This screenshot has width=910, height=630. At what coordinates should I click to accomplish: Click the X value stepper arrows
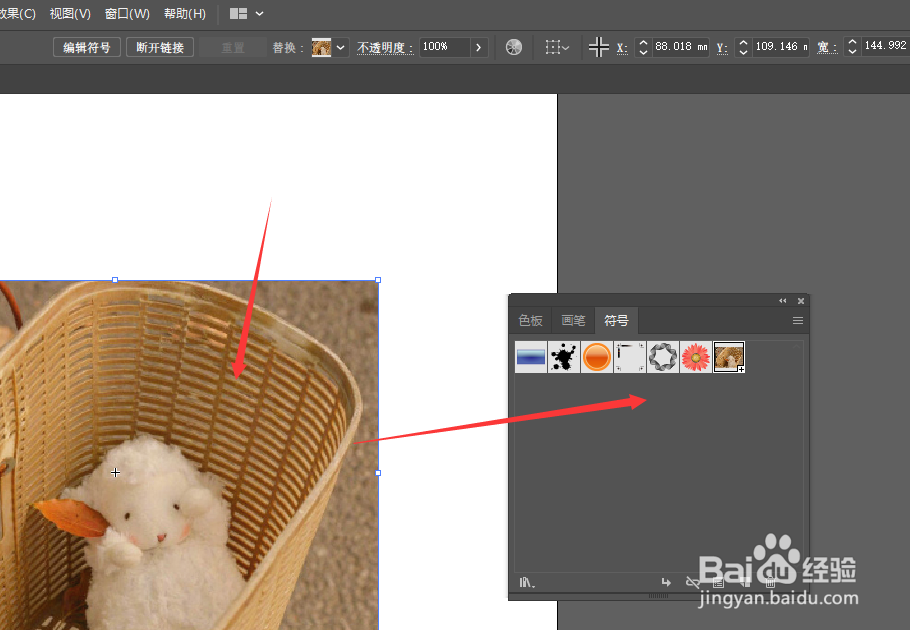click(643, 47)
